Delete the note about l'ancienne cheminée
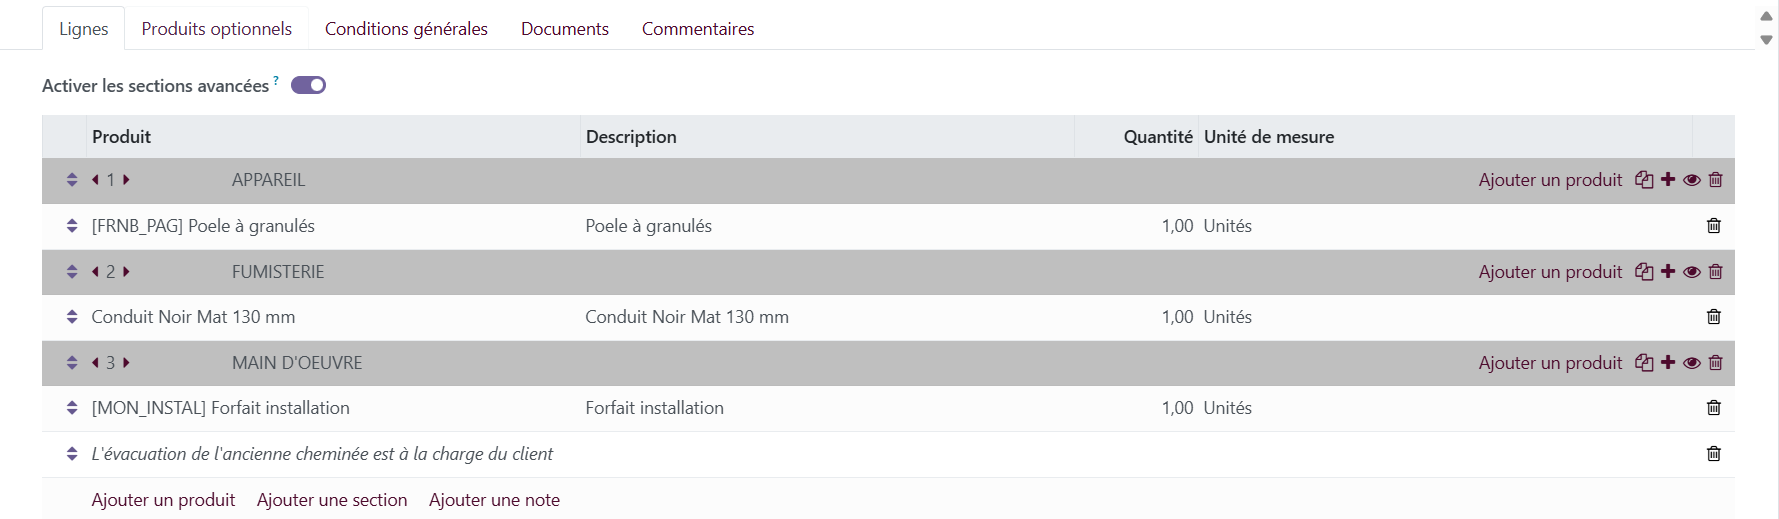The width and height of the screenshot is (1779, 519). click(x=1714, y=454)
